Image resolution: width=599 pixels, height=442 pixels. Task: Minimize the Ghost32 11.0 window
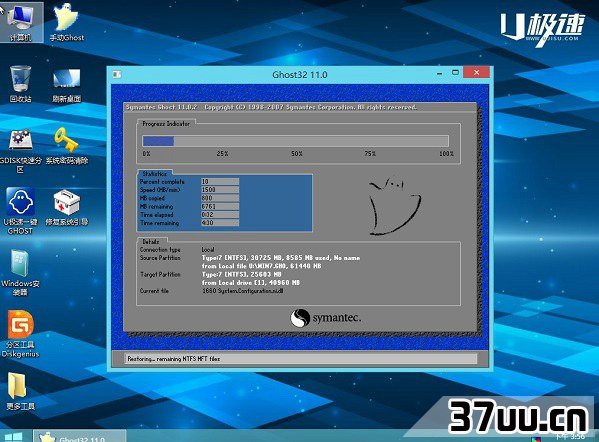click(x=440, y=73)
